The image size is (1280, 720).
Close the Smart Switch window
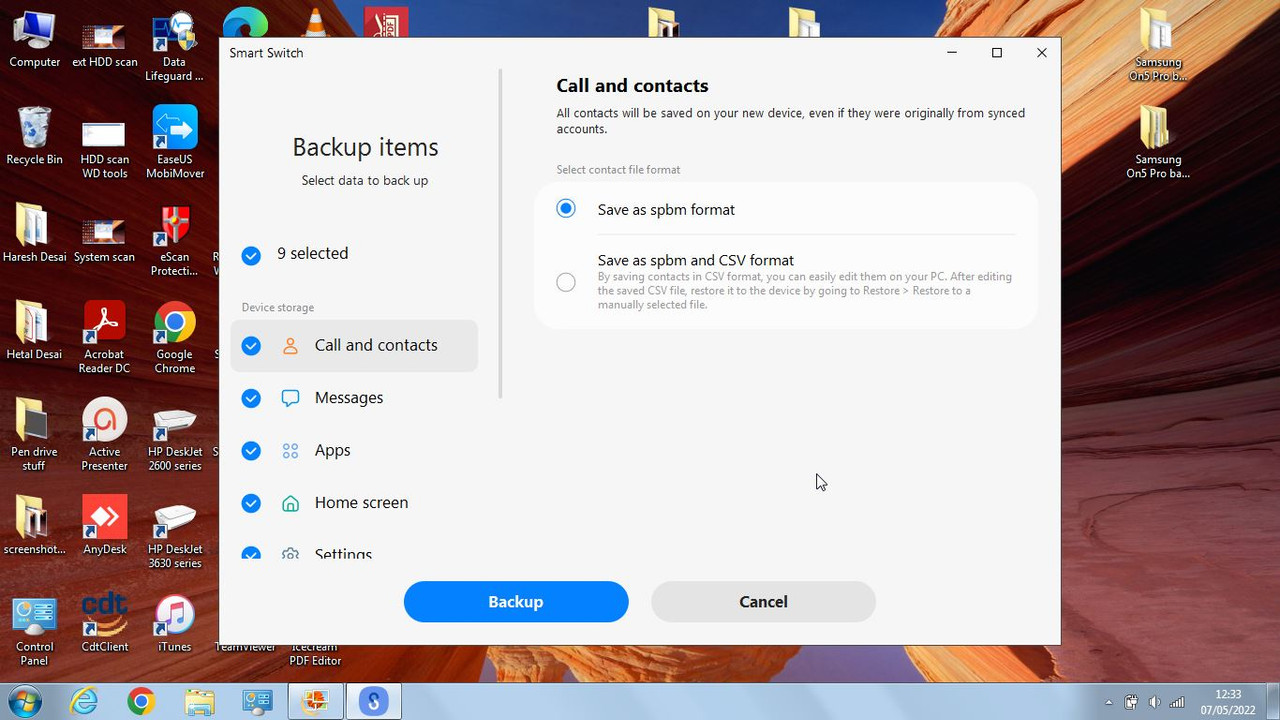point(1041,53)
